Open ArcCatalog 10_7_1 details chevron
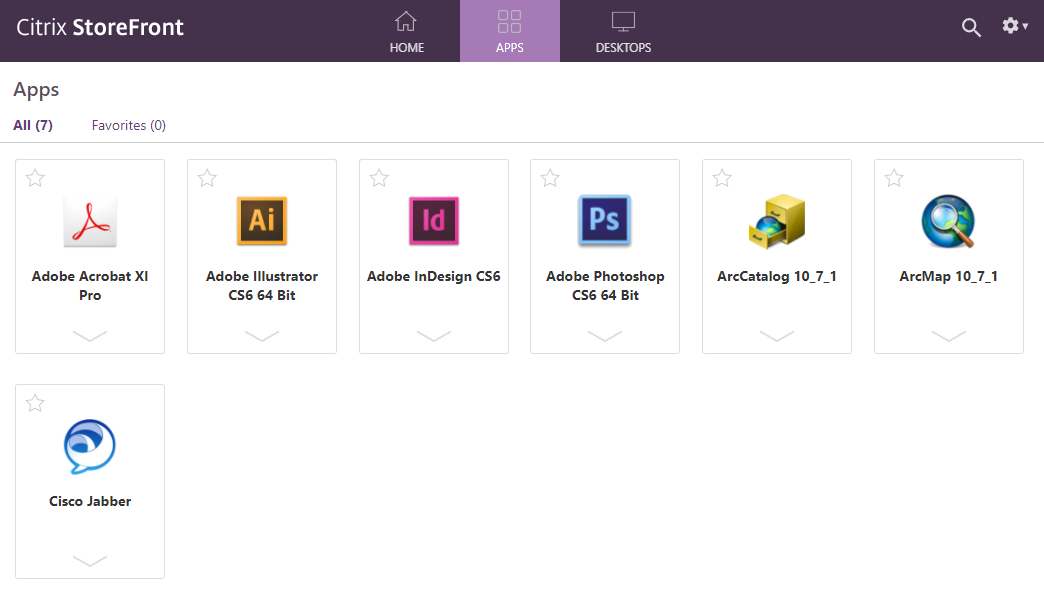The image size is (1044, 595). (x=776, y=335)
